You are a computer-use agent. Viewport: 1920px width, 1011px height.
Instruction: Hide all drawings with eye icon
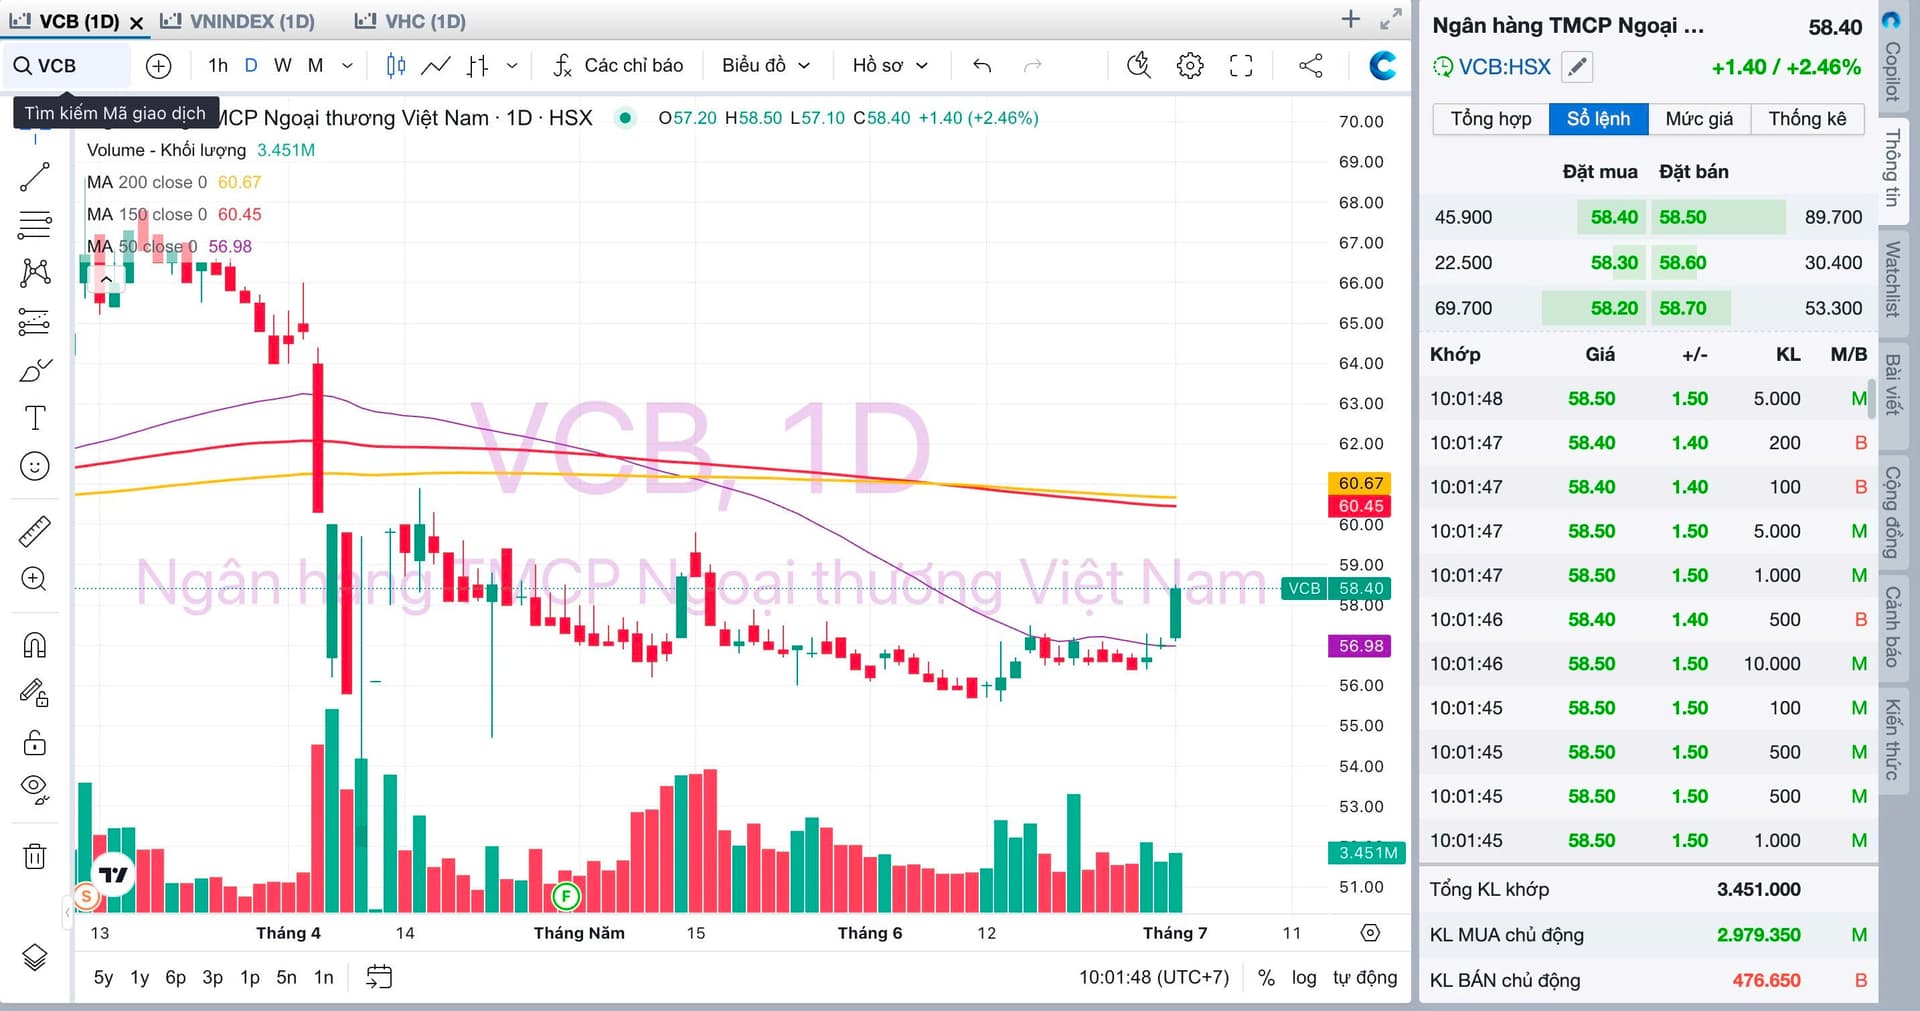click(35, 790)
